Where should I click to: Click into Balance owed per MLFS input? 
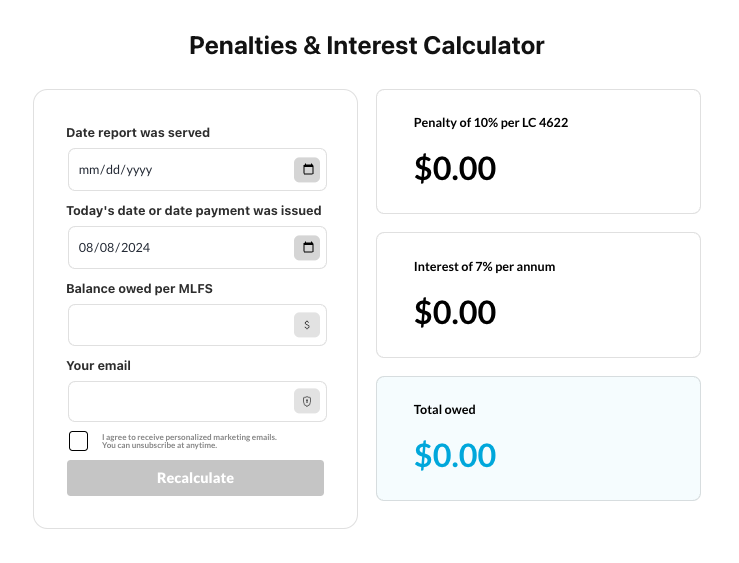pos(180,325)
